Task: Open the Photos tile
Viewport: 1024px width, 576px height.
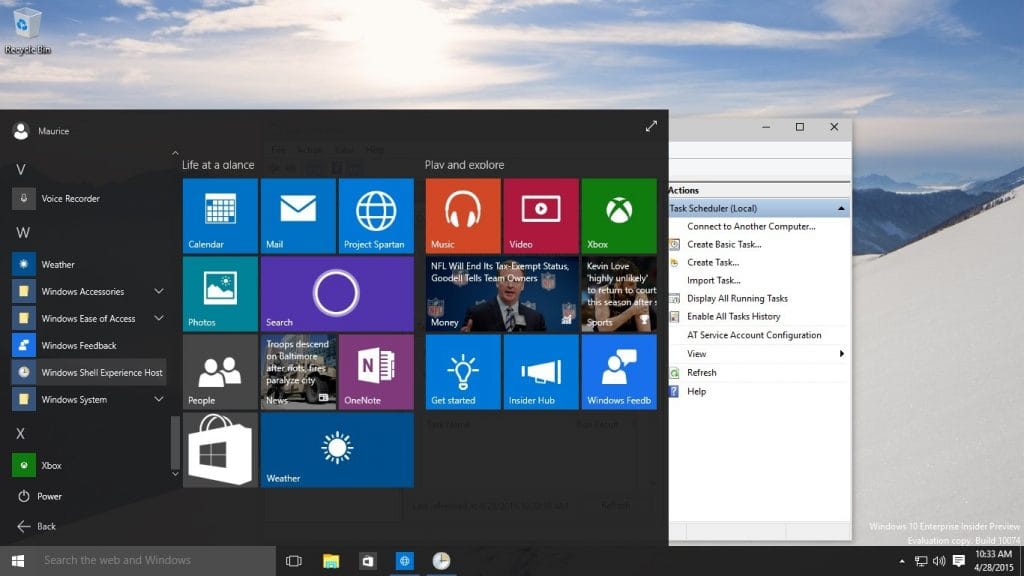Action: click(219, 294)
